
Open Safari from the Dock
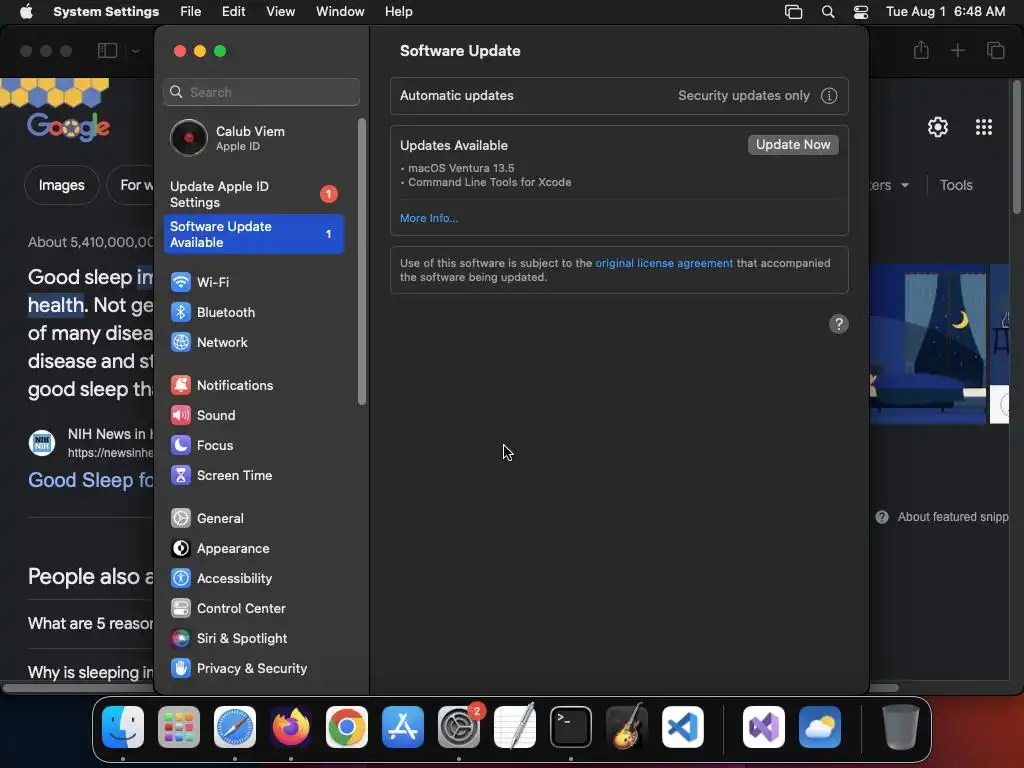coord(235,727)
